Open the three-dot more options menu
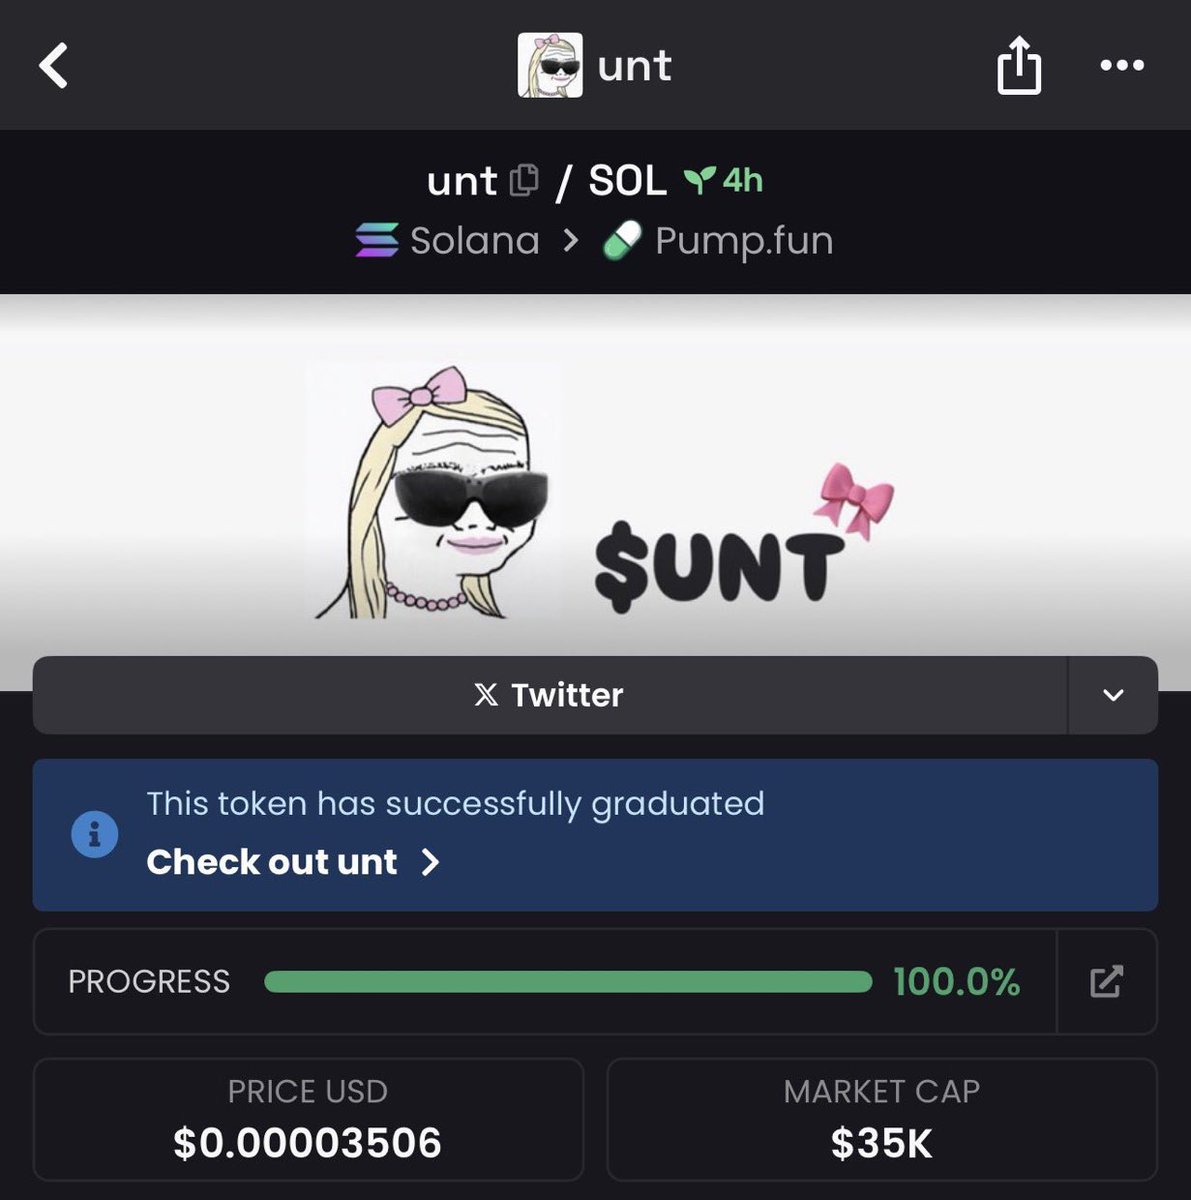1191x1200 pixels. 1122,66
